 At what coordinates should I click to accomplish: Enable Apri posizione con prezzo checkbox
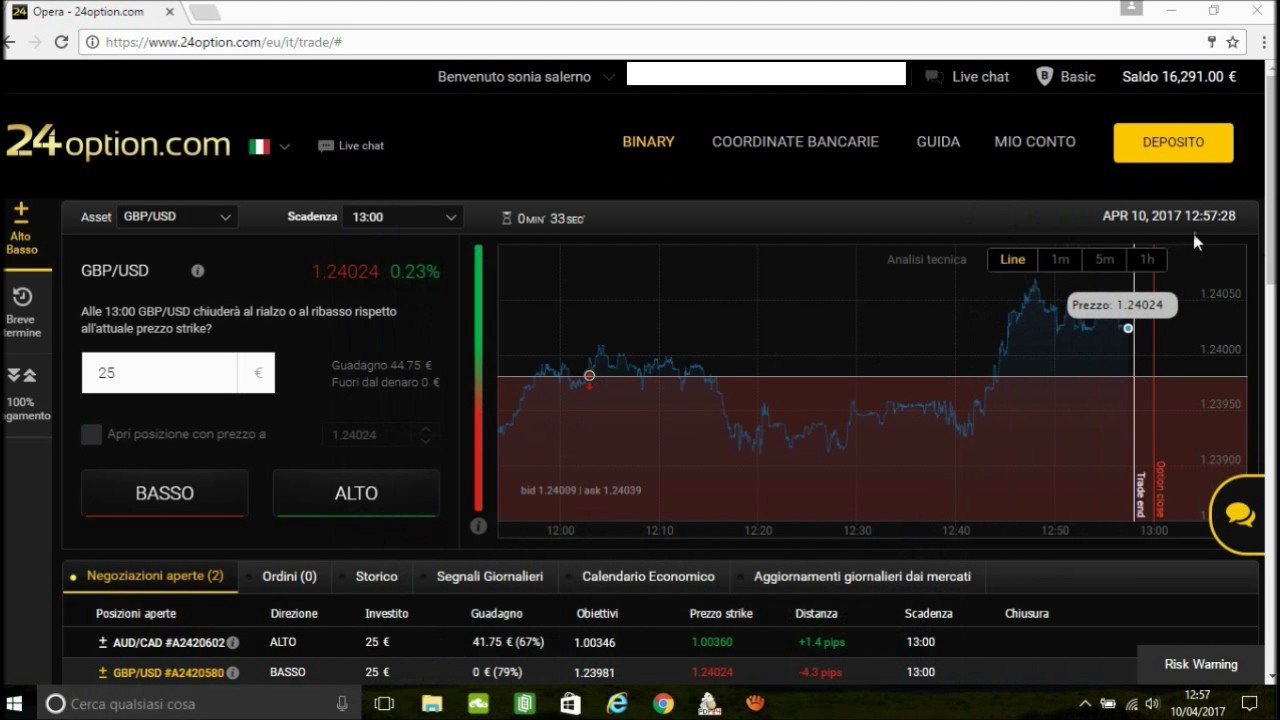(91, 434)
